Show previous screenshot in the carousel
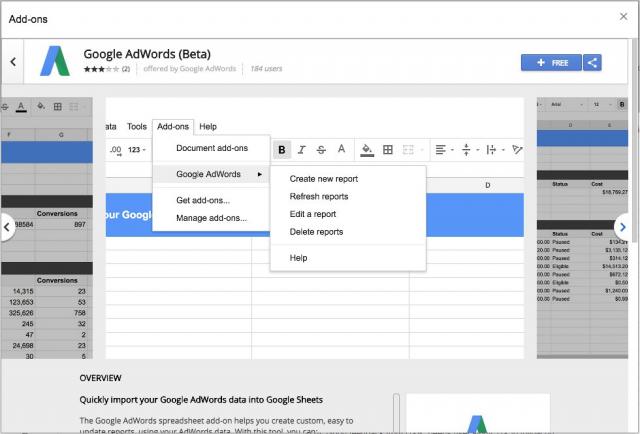 click(7, 227)
